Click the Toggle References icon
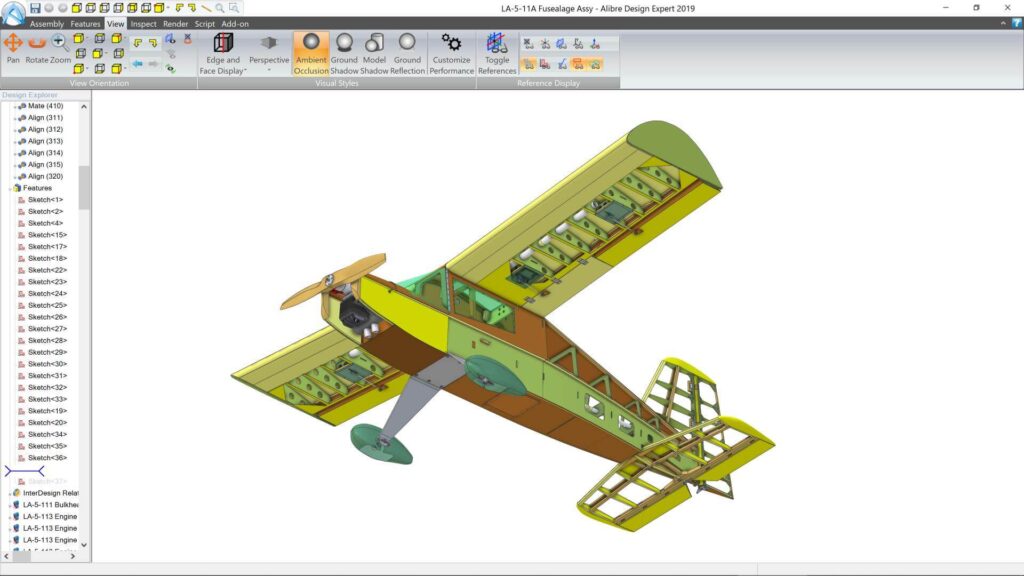1024x576 pixels. 496,50
